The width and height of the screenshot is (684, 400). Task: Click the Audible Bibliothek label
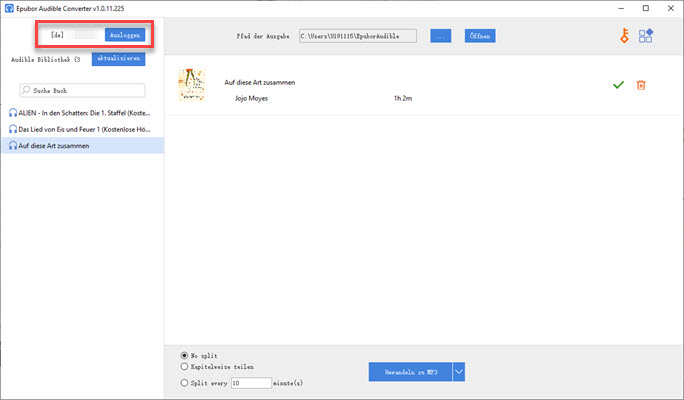click(45, 59)
